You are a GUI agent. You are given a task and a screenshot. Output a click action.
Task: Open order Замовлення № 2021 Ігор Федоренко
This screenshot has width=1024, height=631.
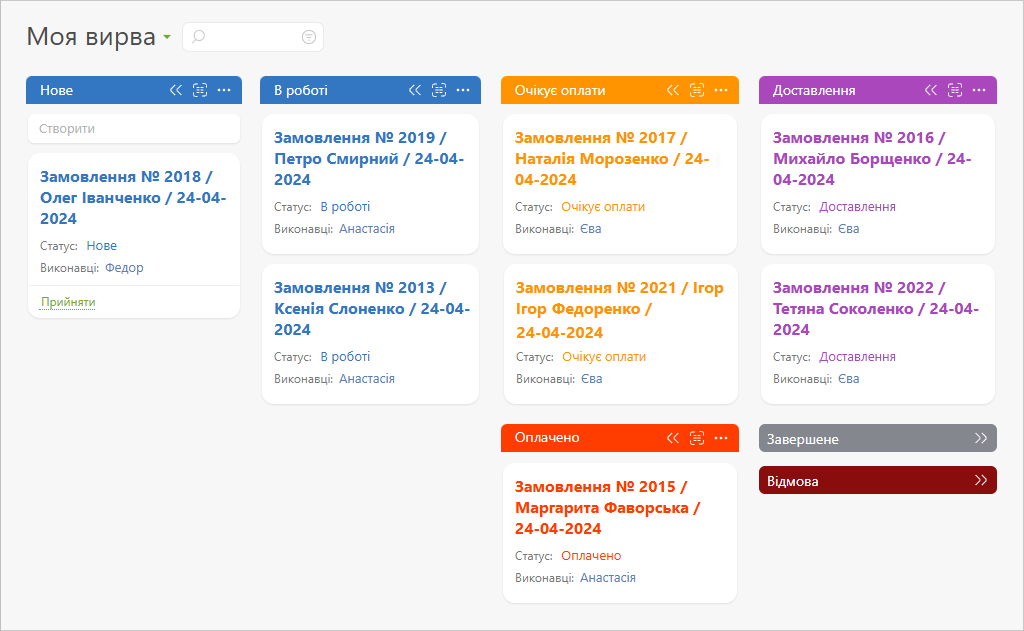pyautogui.click(x=620, y=310)
